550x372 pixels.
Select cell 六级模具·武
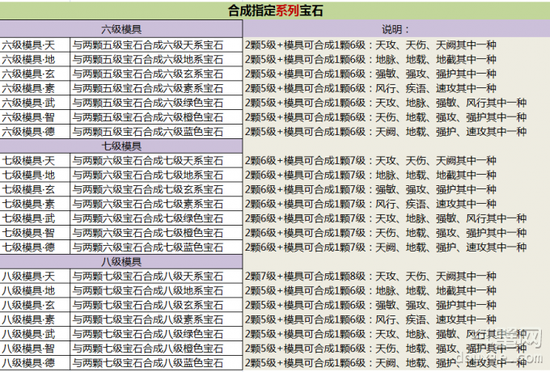point(35,103)
